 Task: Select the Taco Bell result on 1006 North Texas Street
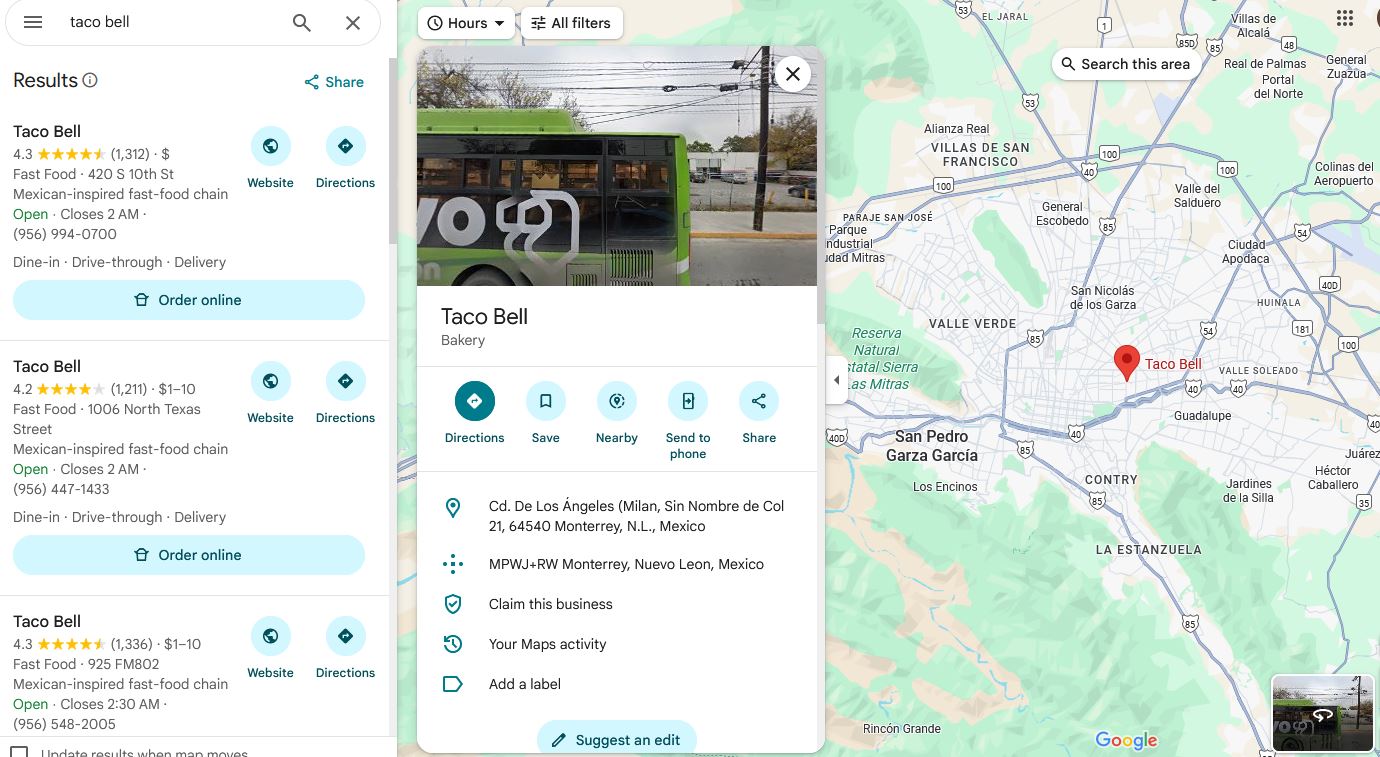[x=47, y=366]
